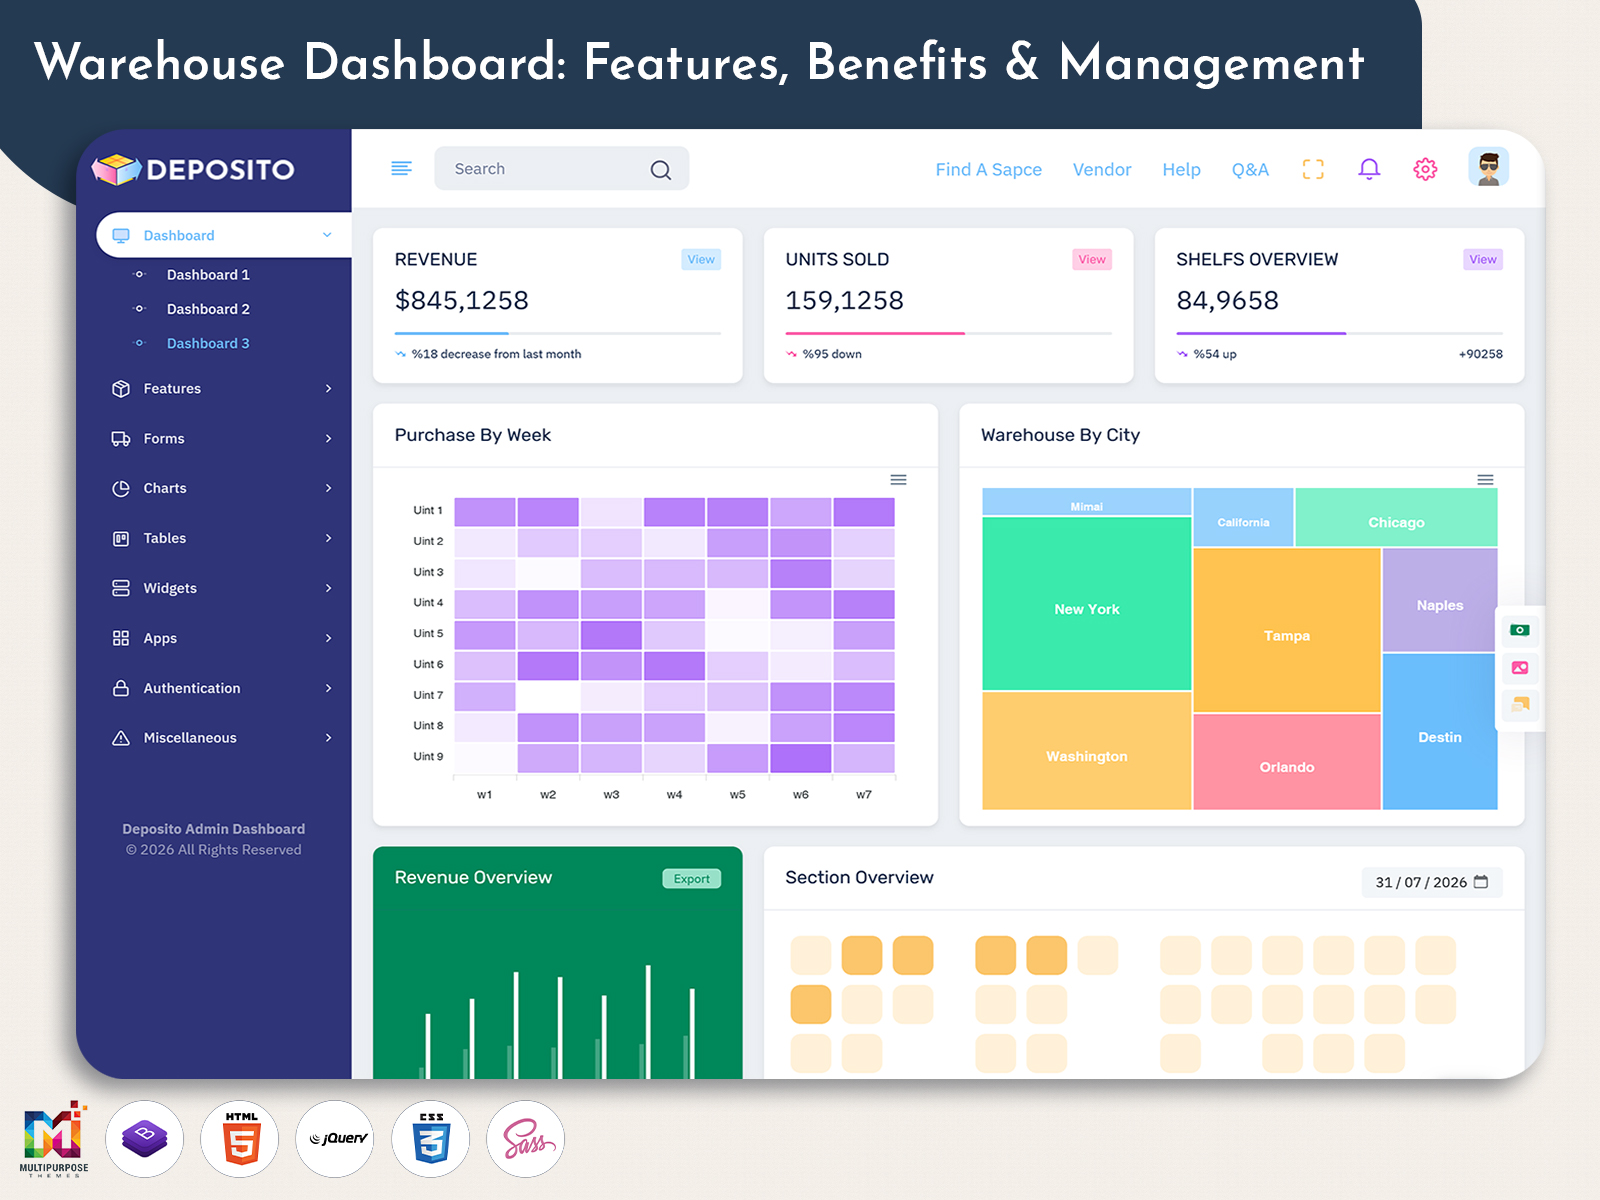This screenshot has height=1200, width=1600.
Task: Expand the Forms submenu arrow
Action: (x=328, y=438)
